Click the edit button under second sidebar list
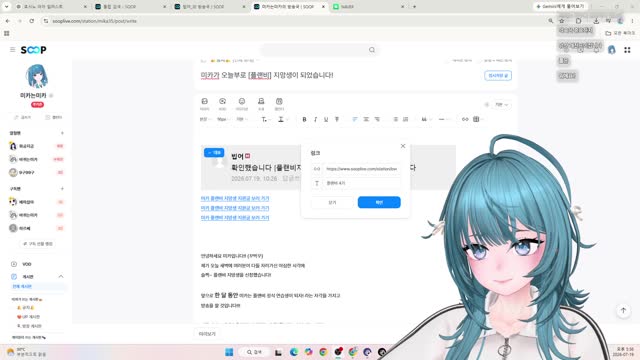This screenshot has height=360, width=640. coord(38,244)
